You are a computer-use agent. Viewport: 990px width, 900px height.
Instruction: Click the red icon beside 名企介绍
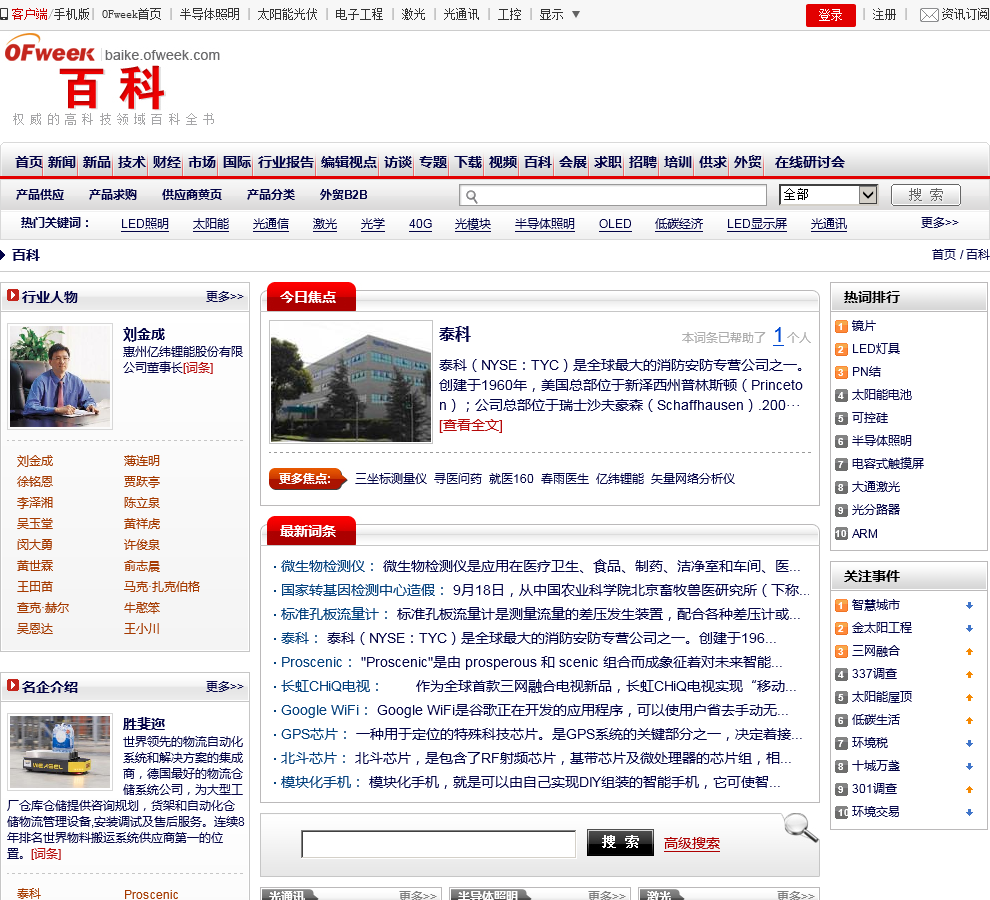coord(13,685)
